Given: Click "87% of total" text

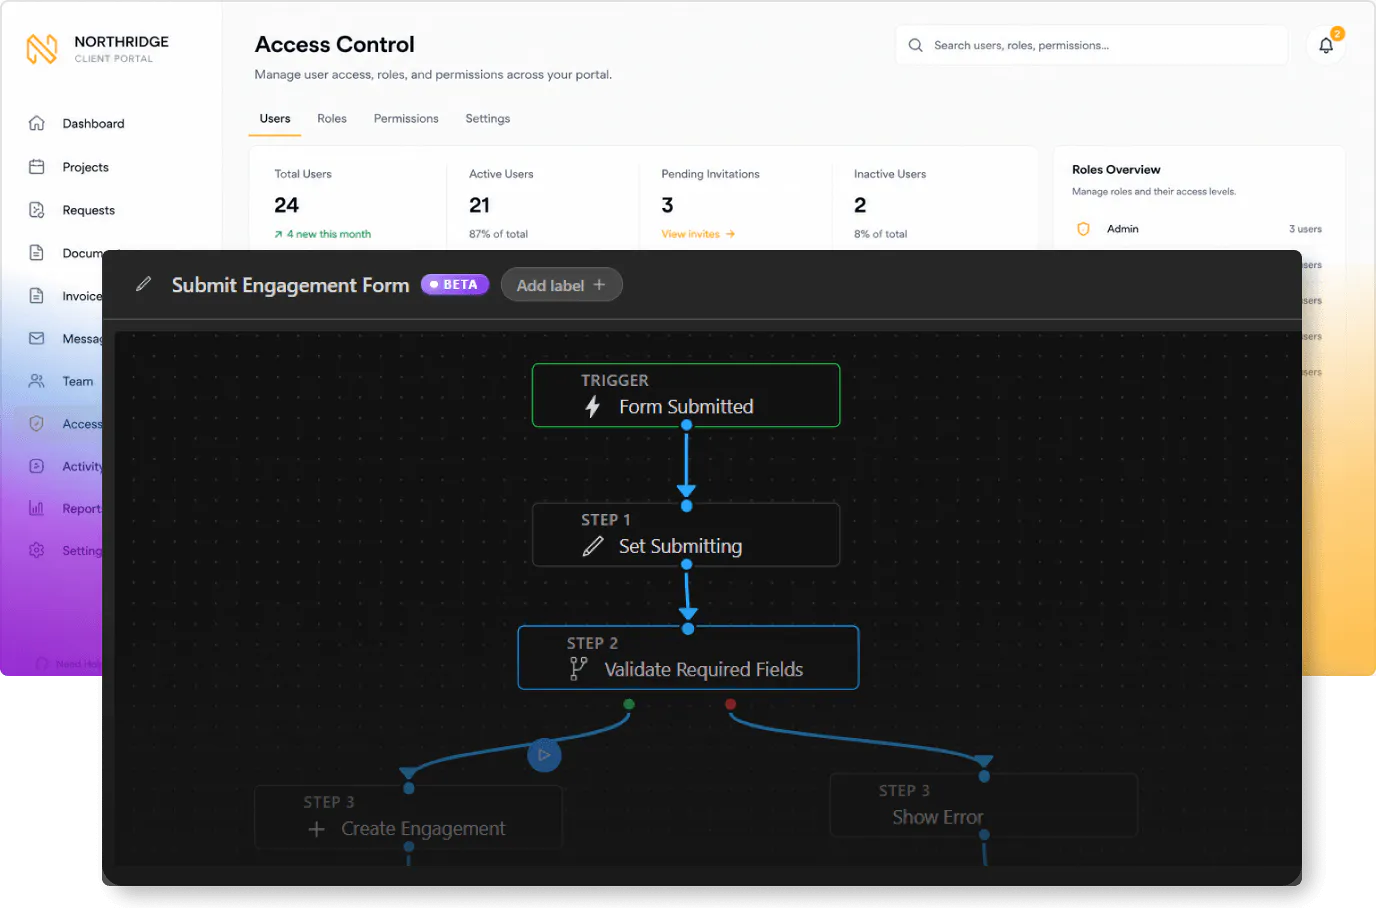Looking at the screenshot, I should [x=498, y=234].
